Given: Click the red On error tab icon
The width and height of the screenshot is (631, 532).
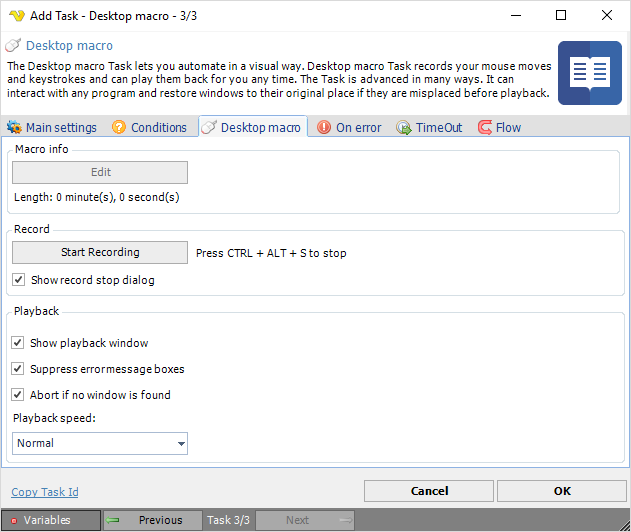Looking at the screenshot, I should coord(324,128).
